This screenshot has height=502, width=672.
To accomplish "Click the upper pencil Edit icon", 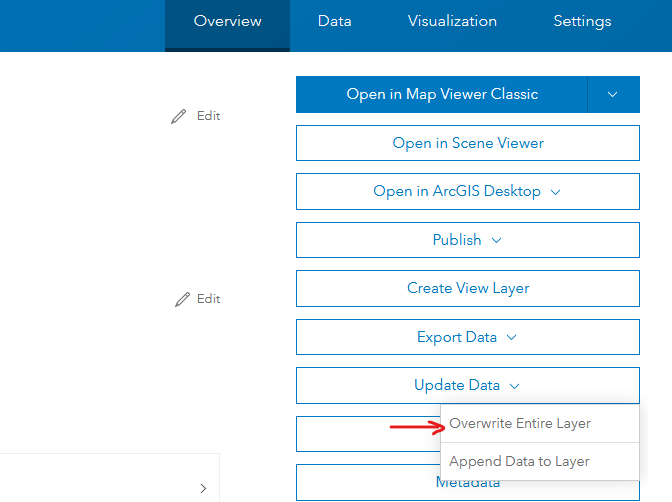I will pos(179,116).
